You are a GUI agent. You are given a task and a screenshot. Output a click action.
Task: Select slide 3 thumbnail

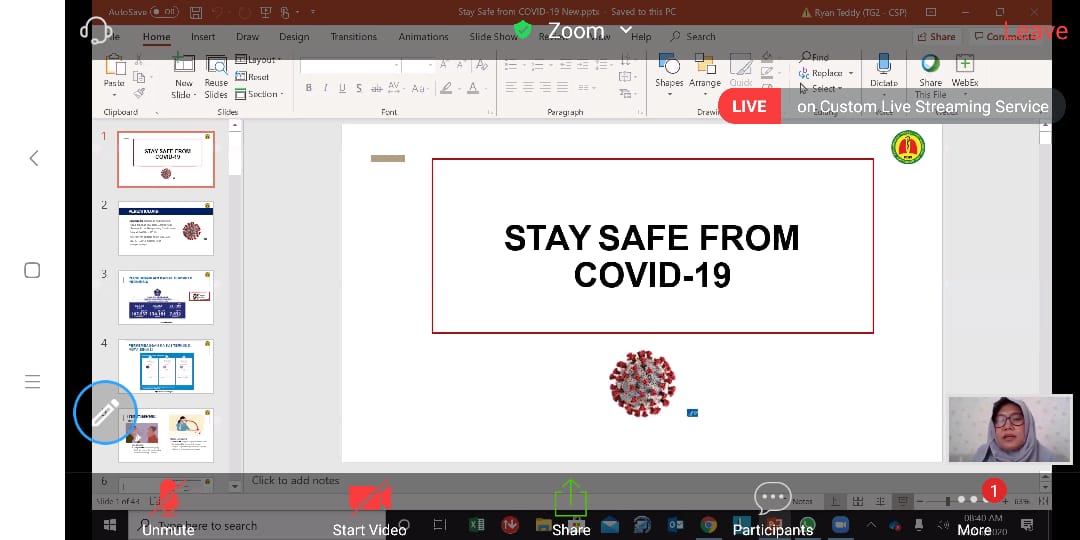click(166, 298)
